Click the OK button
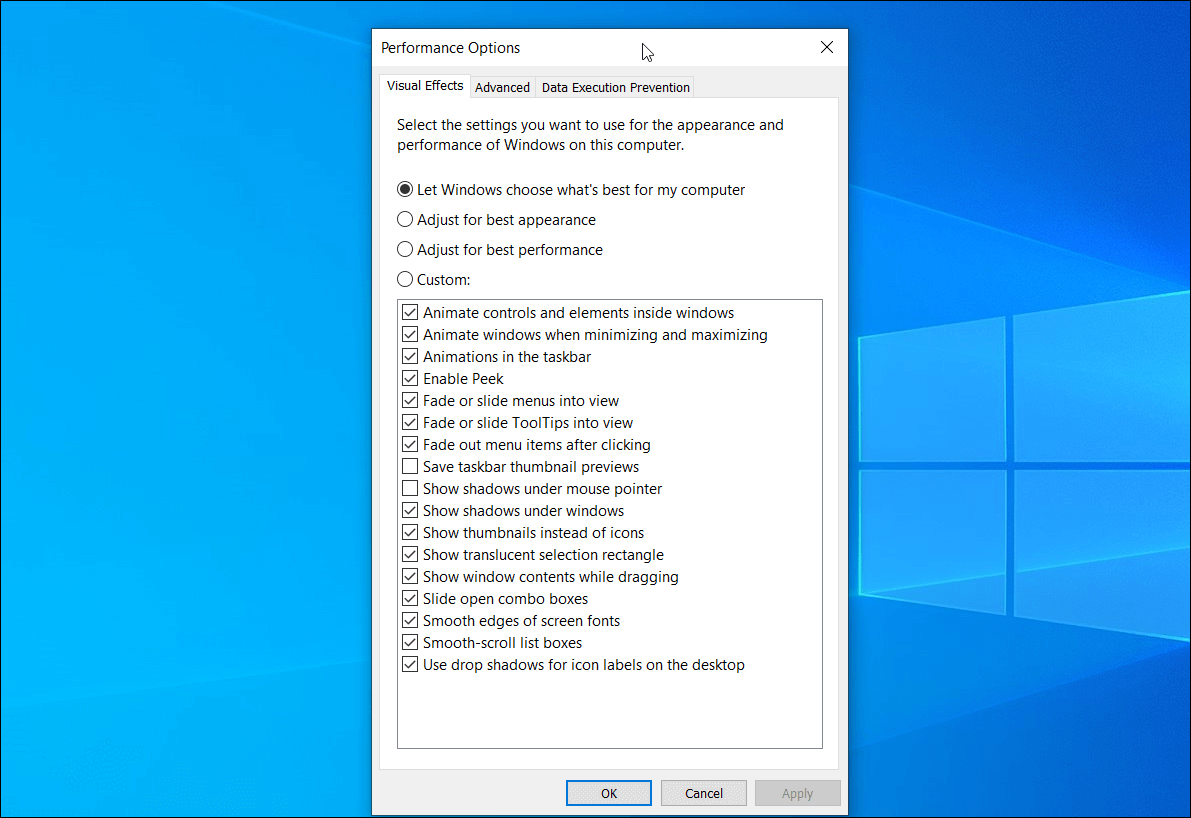The width and height of the screenshot is (1191, 818). [x=608, y=792]
